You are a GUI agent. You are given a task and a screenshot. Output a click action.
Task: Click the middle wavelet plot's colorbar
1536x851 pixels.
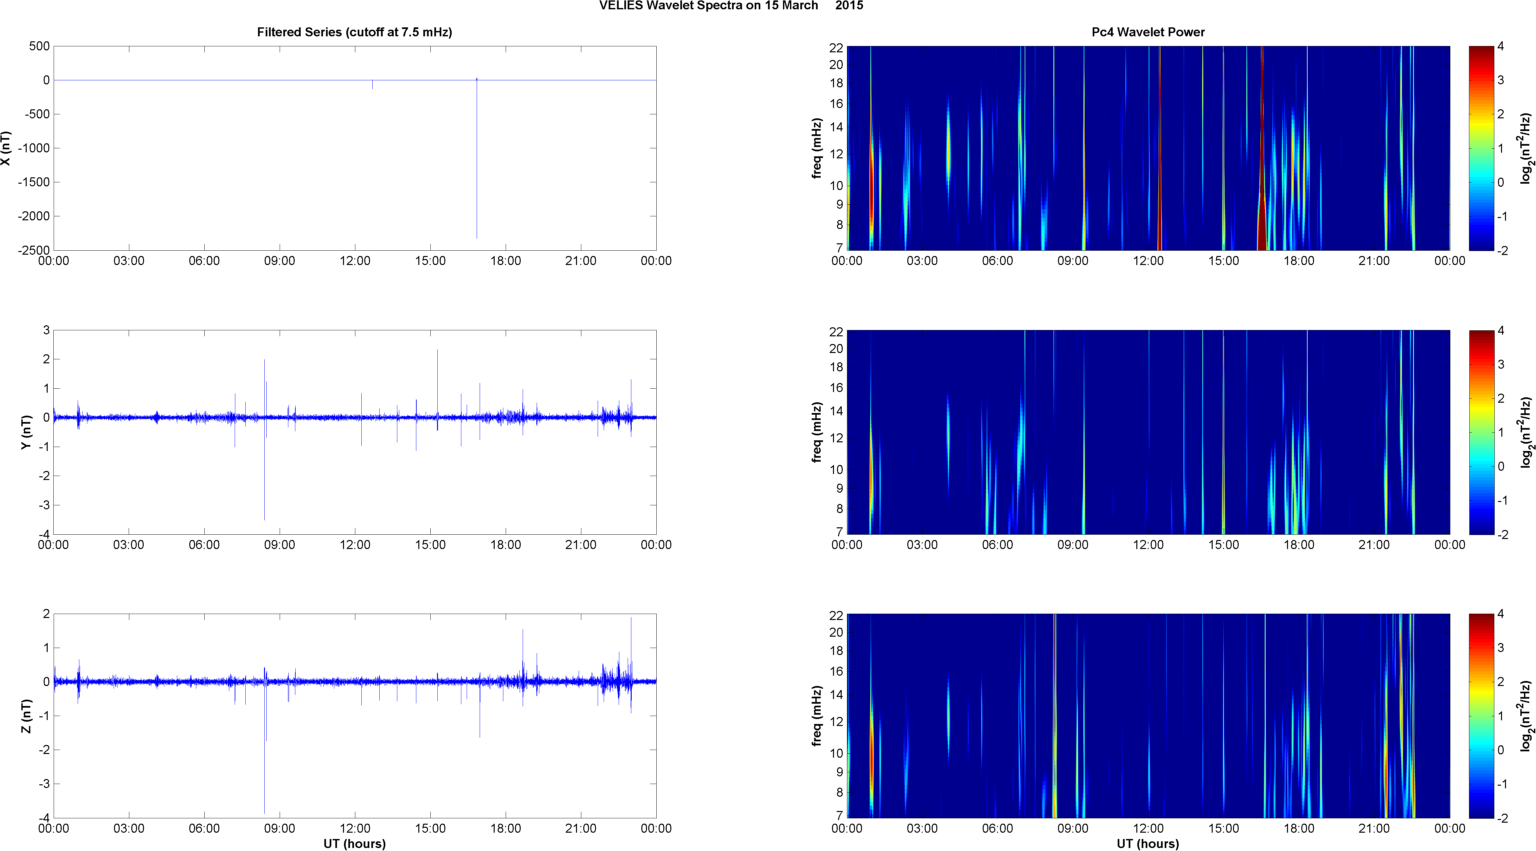[x=1482, y=432]
